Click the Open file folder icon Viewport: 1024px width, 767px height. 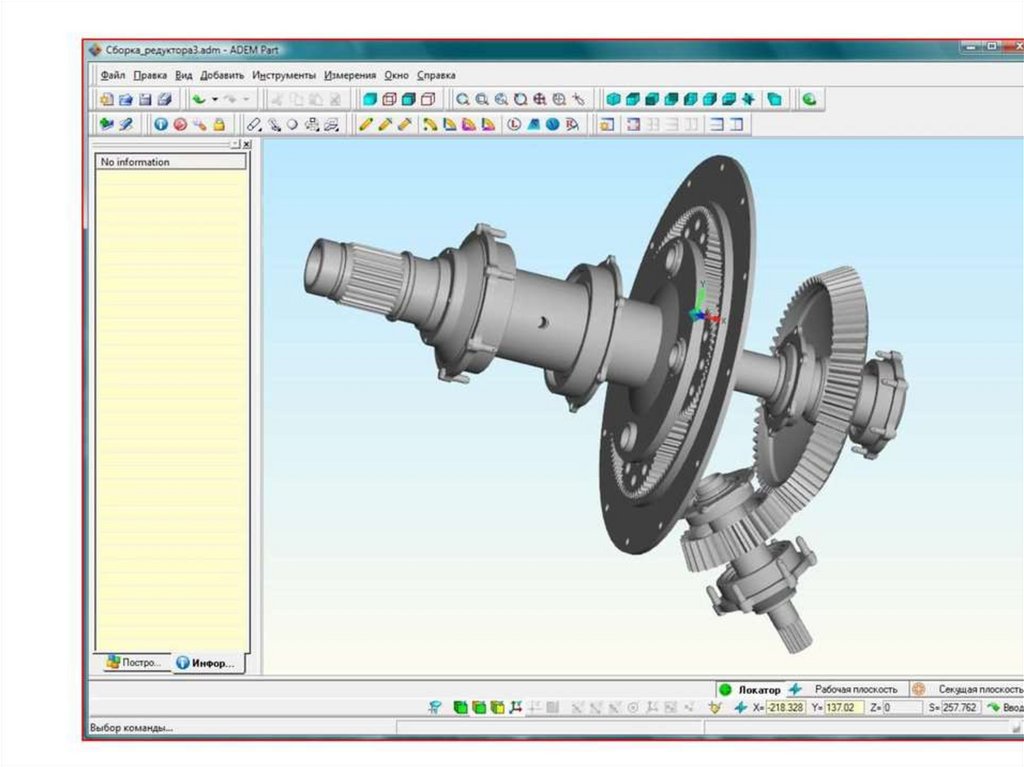tap(126, 99)
